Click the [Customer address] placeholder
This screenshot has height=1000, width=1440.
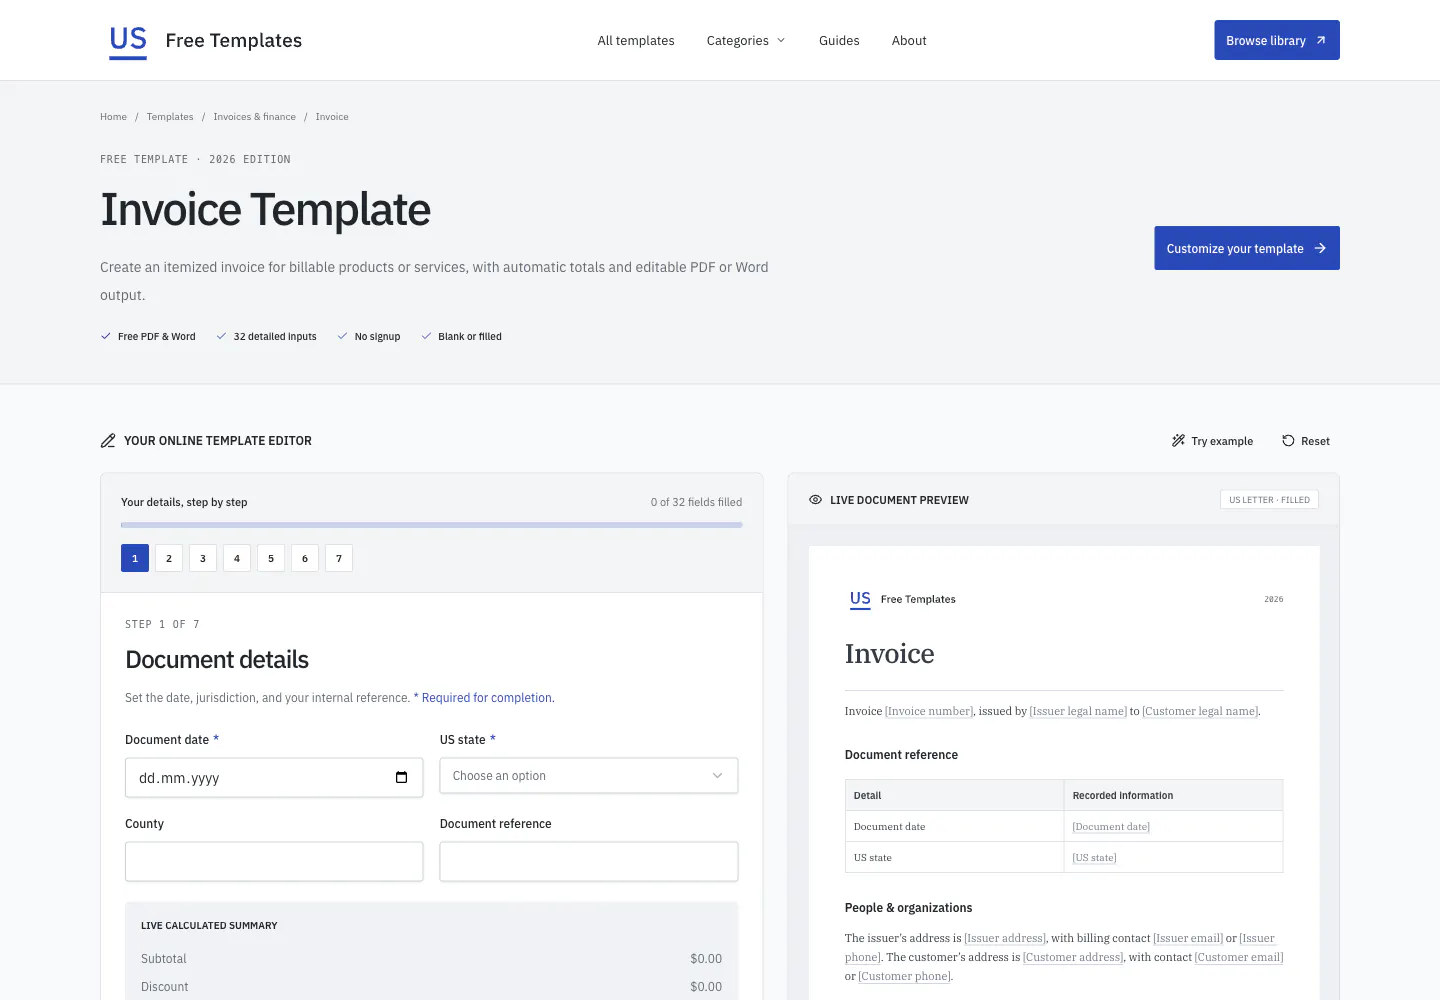click(x=1073, y=957)
